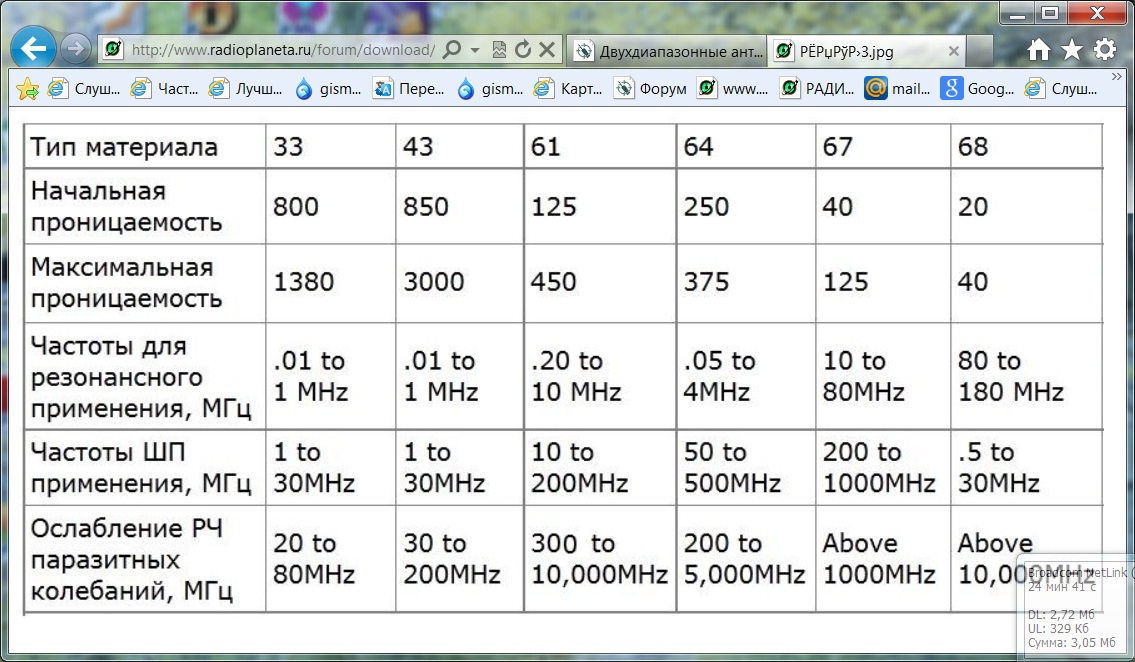Click the search magnifier in the address bar
The image size is (1135, 662).
pyautogui.click(x=452, y=50)
